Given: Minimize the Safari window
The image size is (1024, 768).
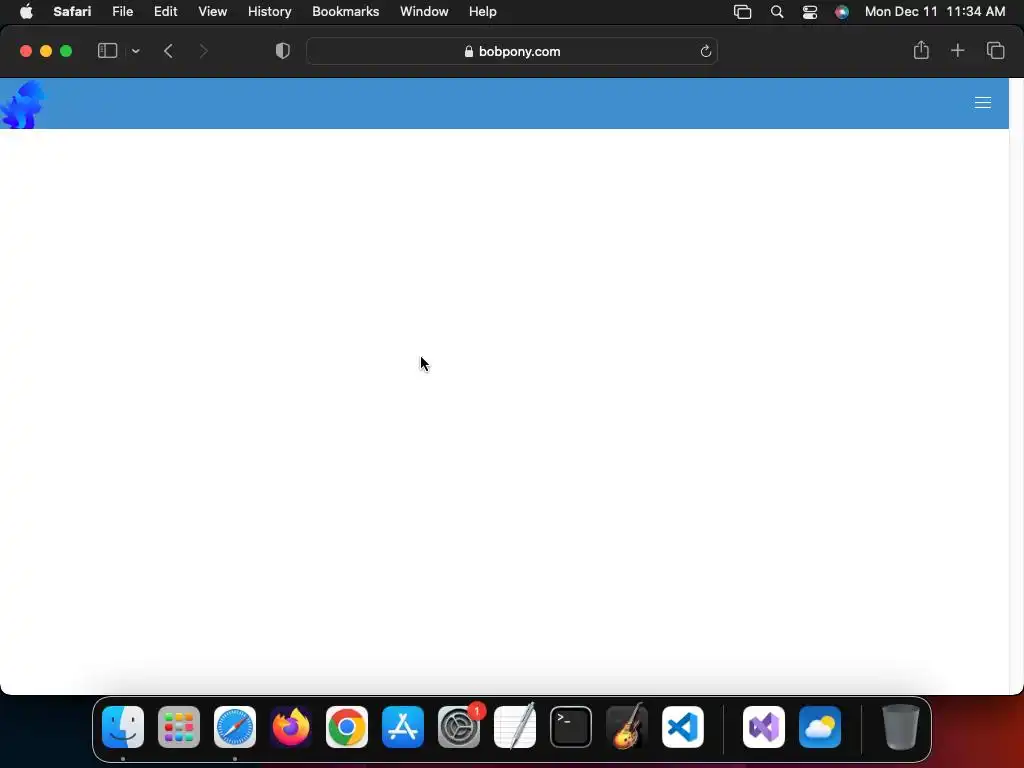Looking at the screenshot, I should click(x=46, y=51).
